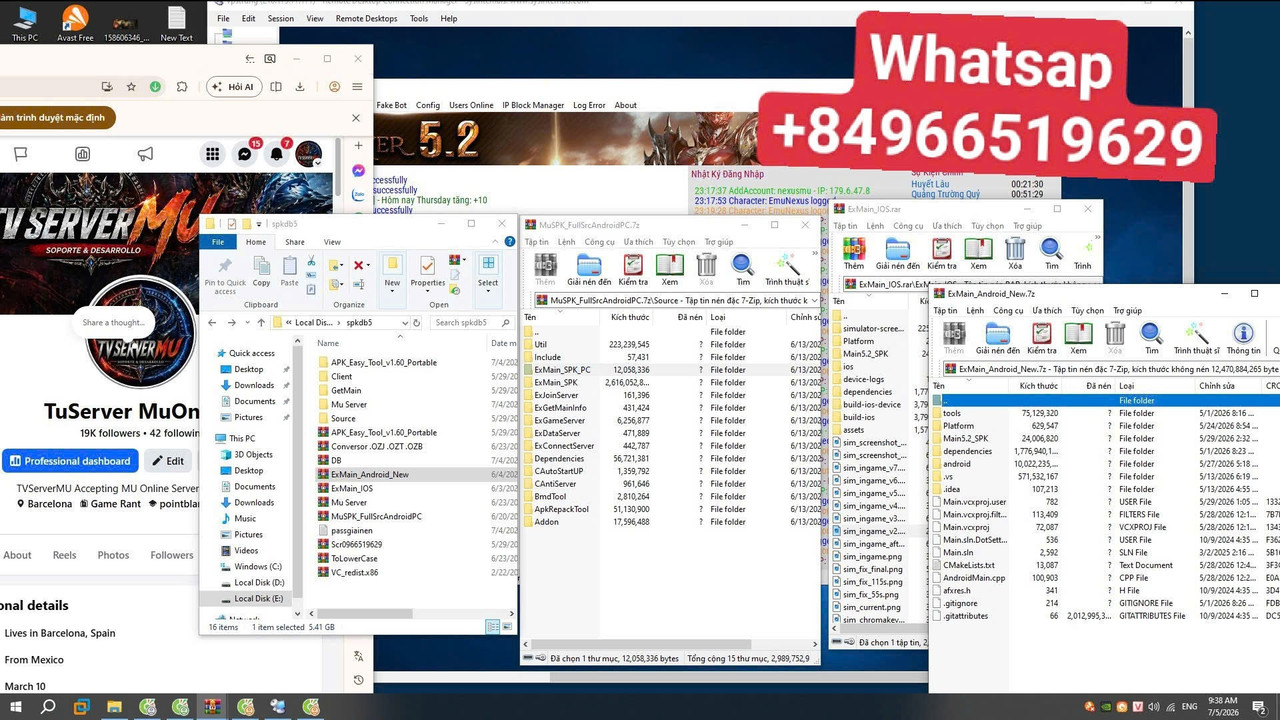Screen dimensions: 1280x720
Task: Click the Hỏi AI button
Action: [x=232, y=87]
